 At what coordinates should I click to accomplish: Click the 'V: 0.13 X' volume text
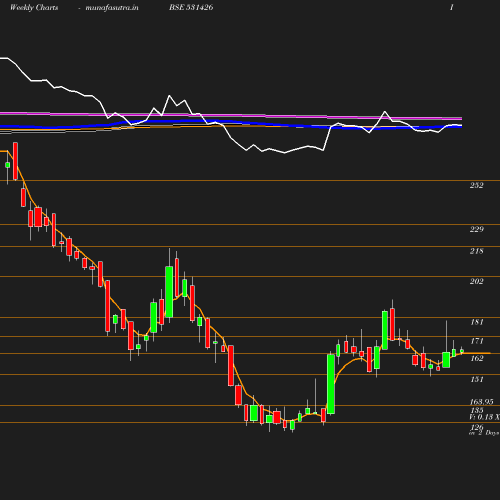coord(484,417)
